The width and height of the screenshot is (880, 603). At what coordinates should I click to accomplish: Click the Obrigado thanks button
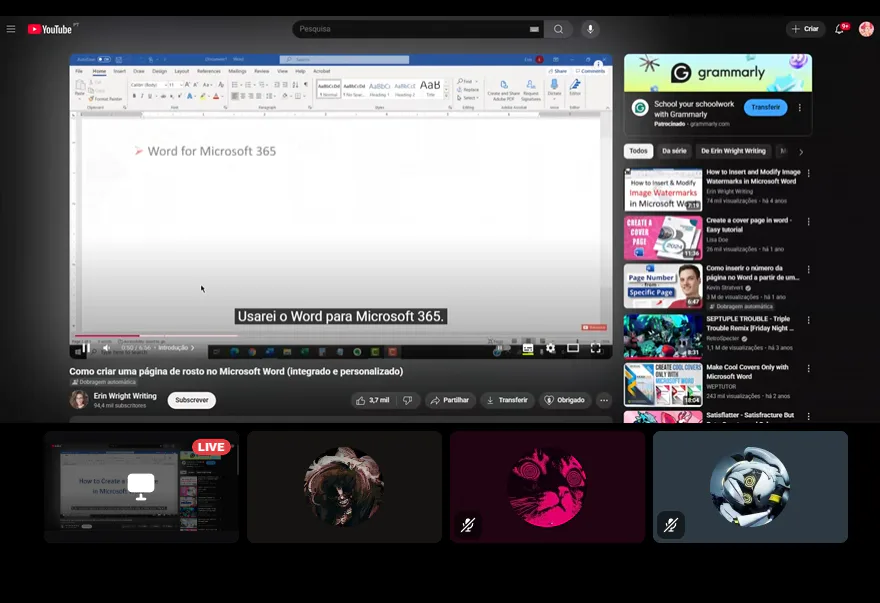(565, 400)
